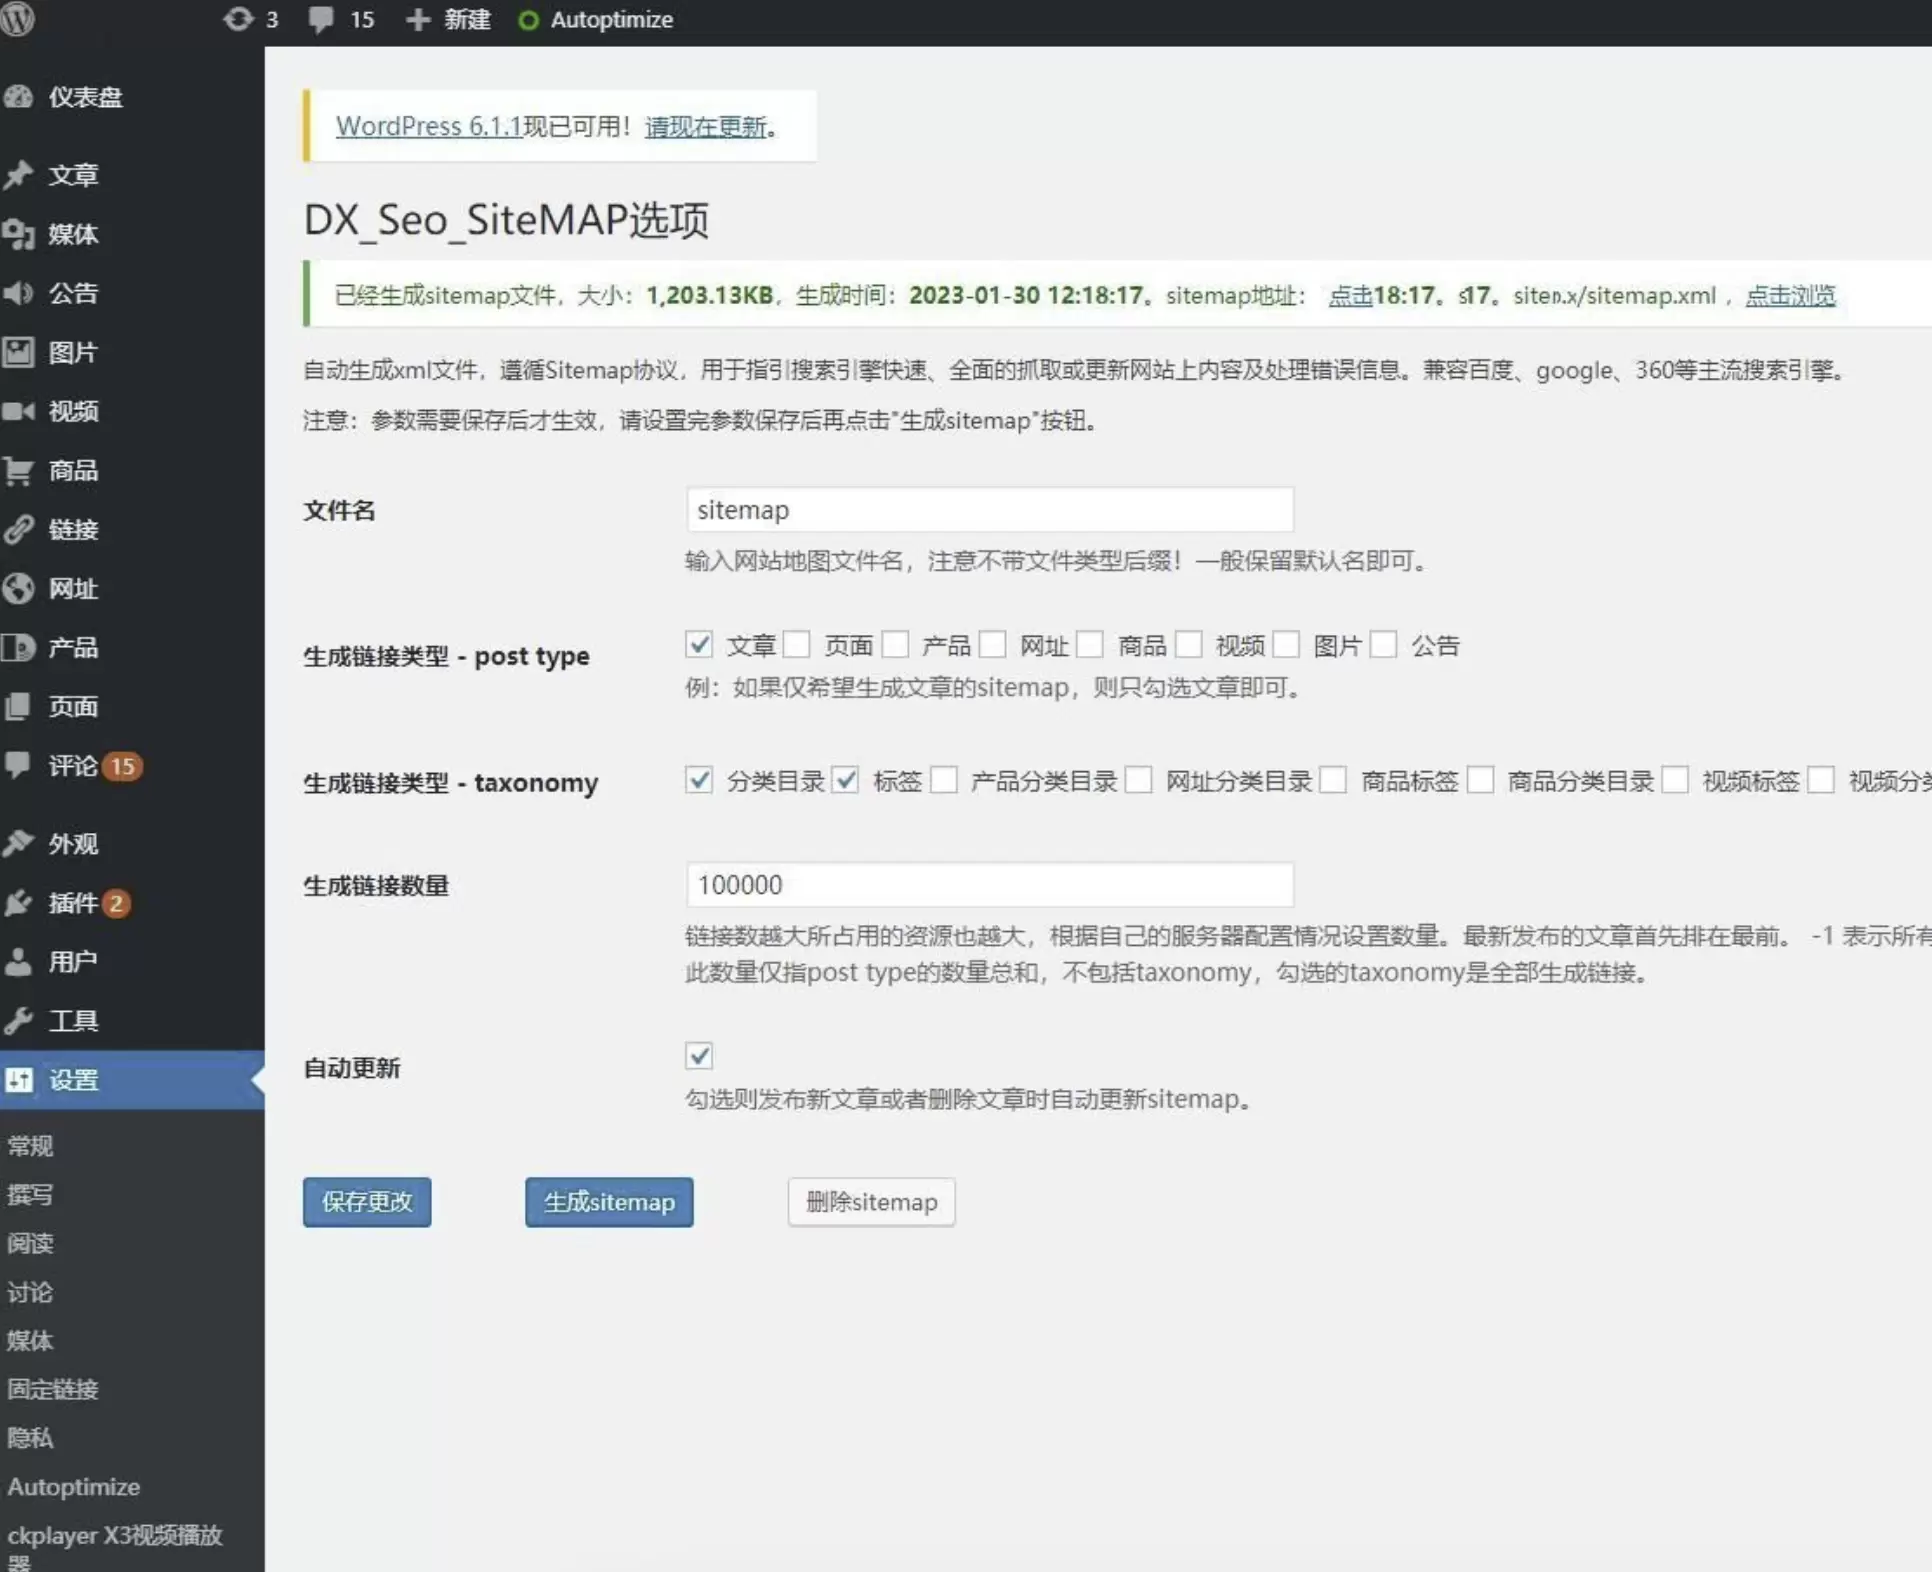Click the 公告 megaphone icon
1932x1572 pixels.
pos(18,293)
